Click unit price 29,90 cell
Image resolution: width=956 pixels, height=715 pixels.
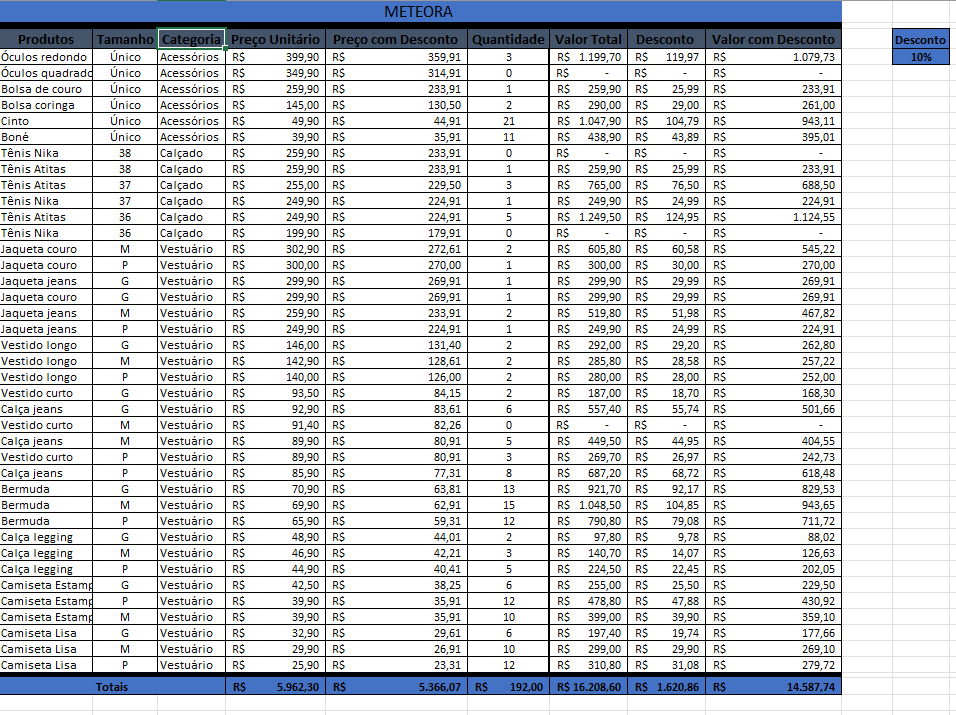pos(276,649)
